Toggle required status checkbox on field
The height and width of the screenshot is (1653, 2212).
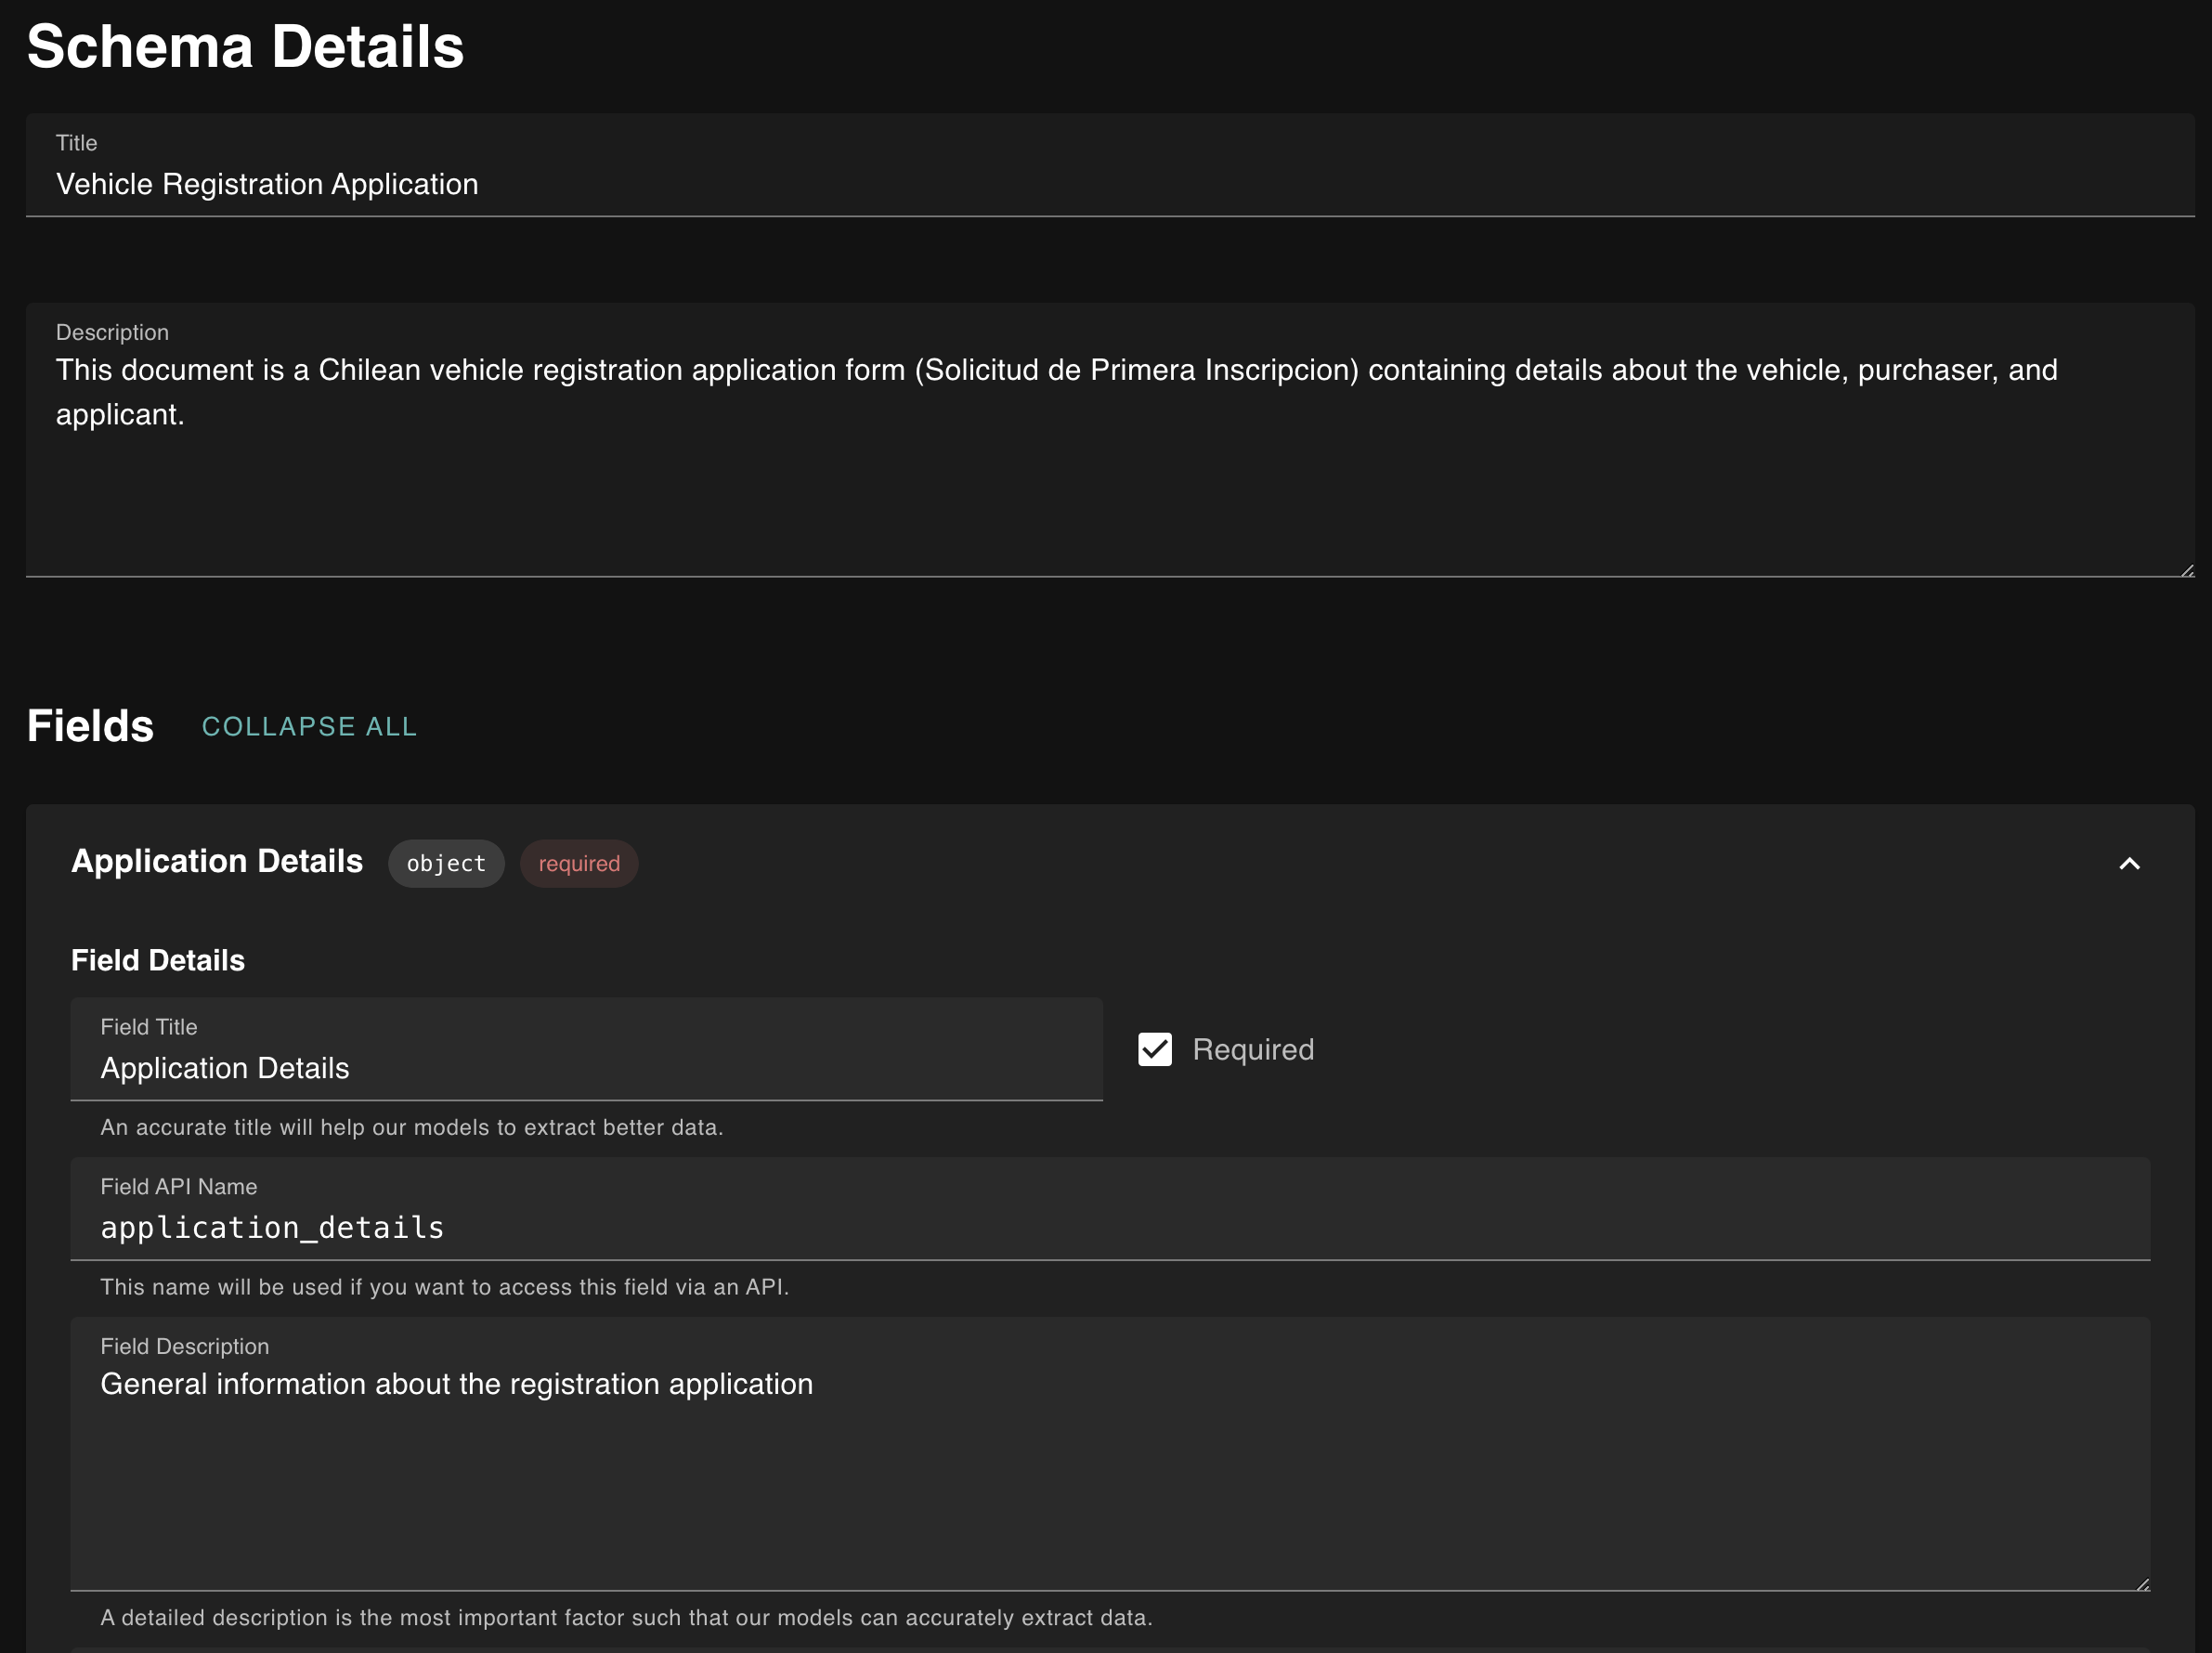pyautogui.click(x=1154, y=1050)
